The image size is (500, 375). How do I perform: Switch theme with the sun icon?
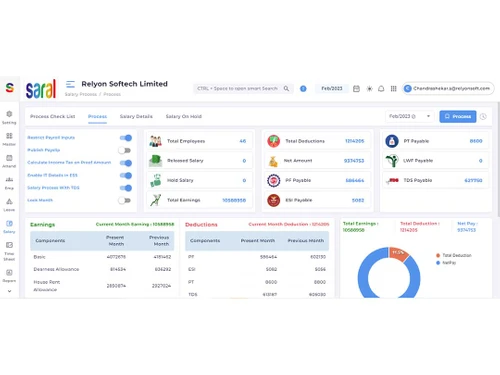369,89
